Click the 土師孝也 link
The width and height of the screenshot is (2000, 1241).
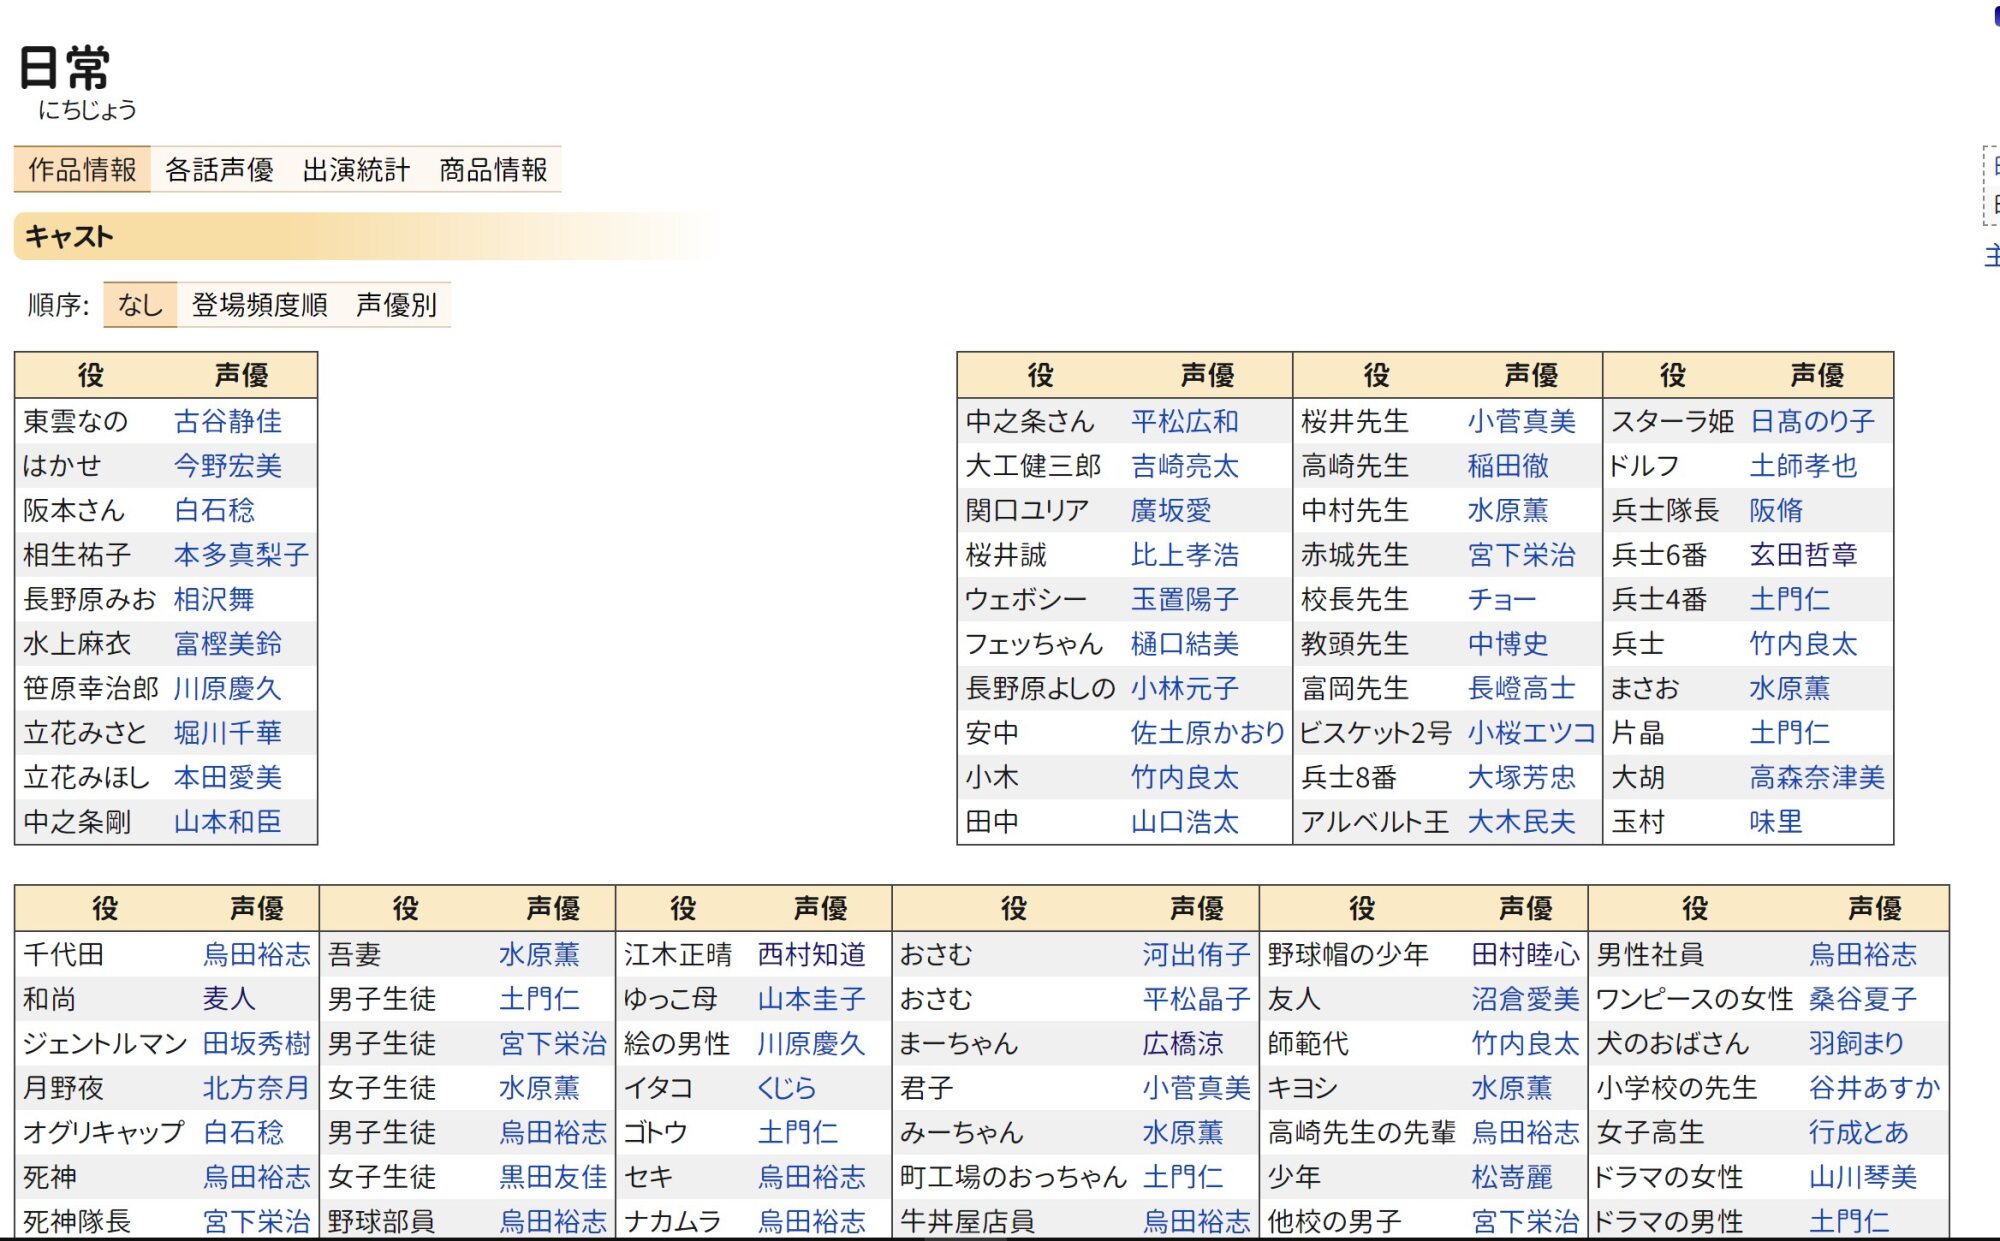[1804, 466]
